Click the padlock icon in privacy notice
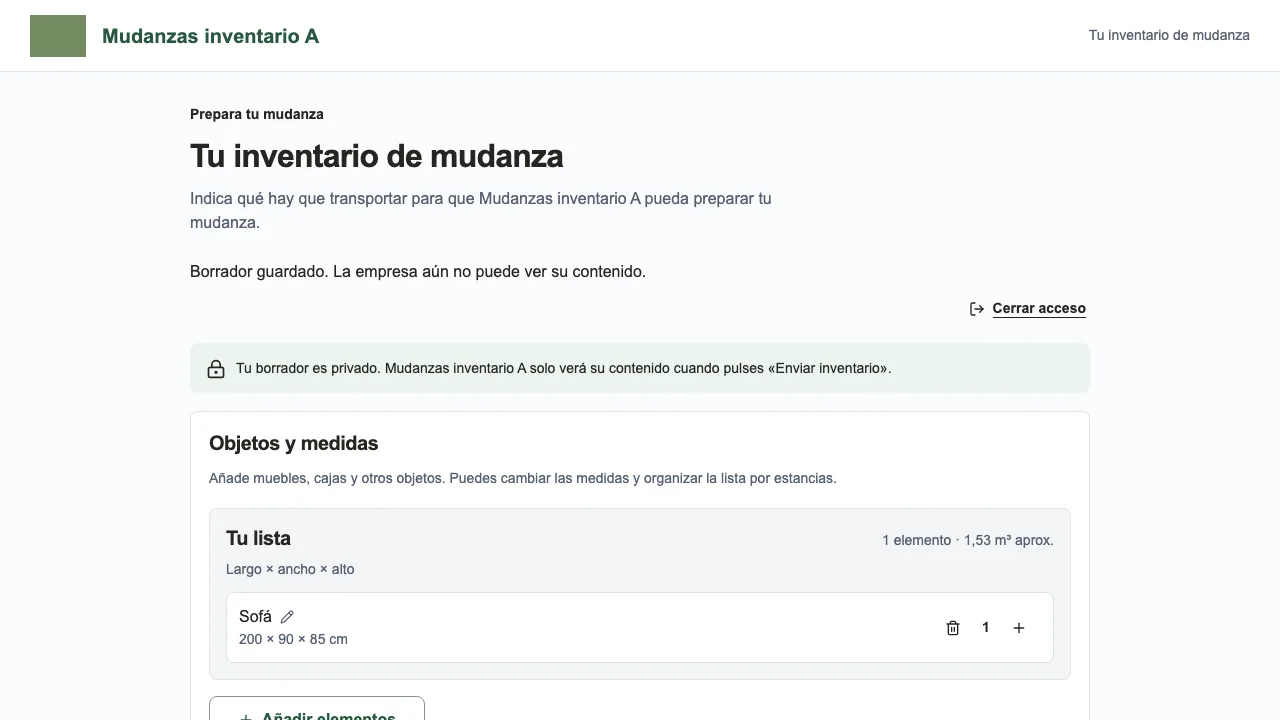The height and width of the screenshot is (720, 1280). pos(216,369)
